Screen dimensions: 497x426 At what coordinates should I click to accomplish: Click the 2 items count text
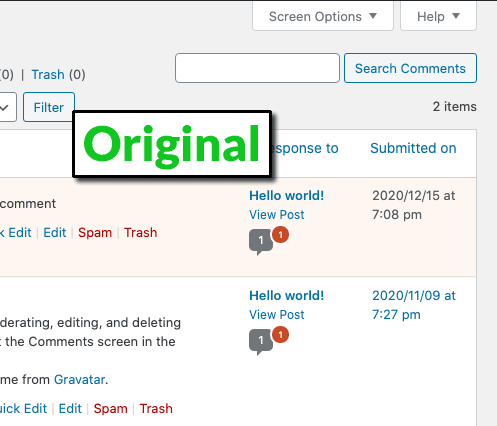[454, 107]
